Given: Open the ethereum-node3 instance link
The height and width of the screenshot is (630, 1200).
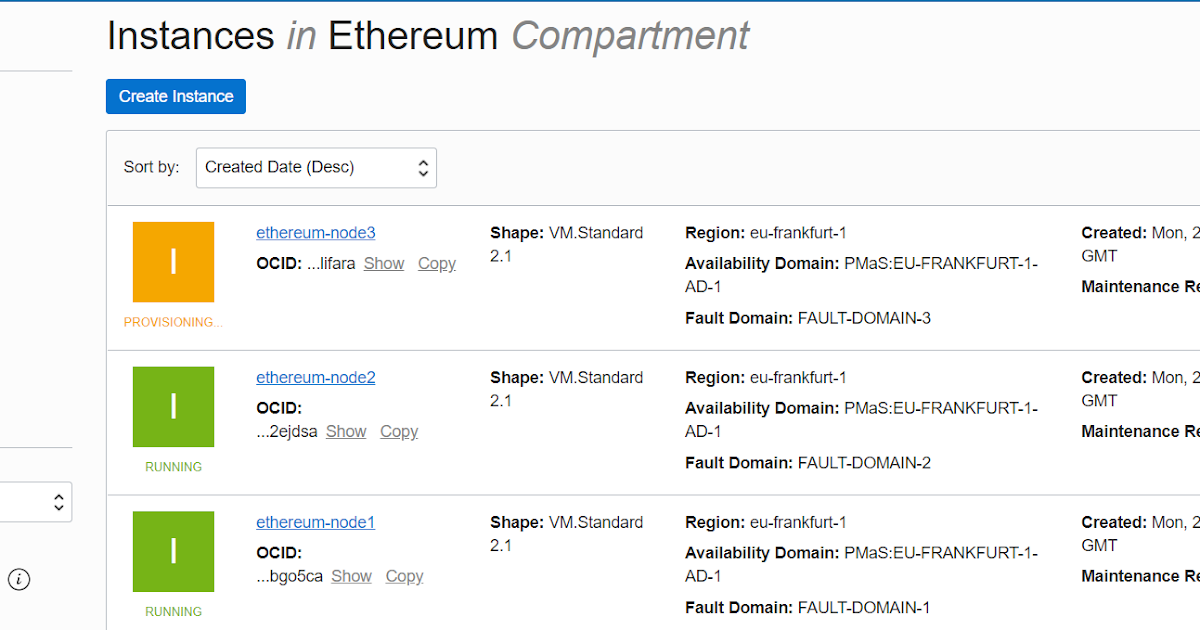Looking at the screenshot, I should (316, 233).
